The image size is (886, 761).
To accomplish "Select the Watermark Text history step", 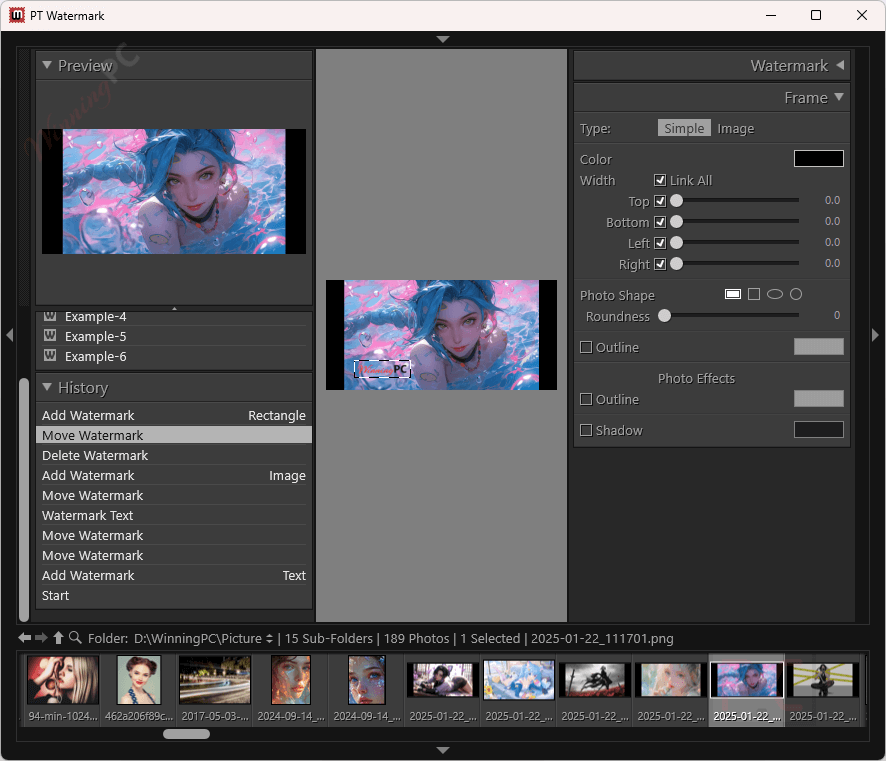I will (173, 515).
